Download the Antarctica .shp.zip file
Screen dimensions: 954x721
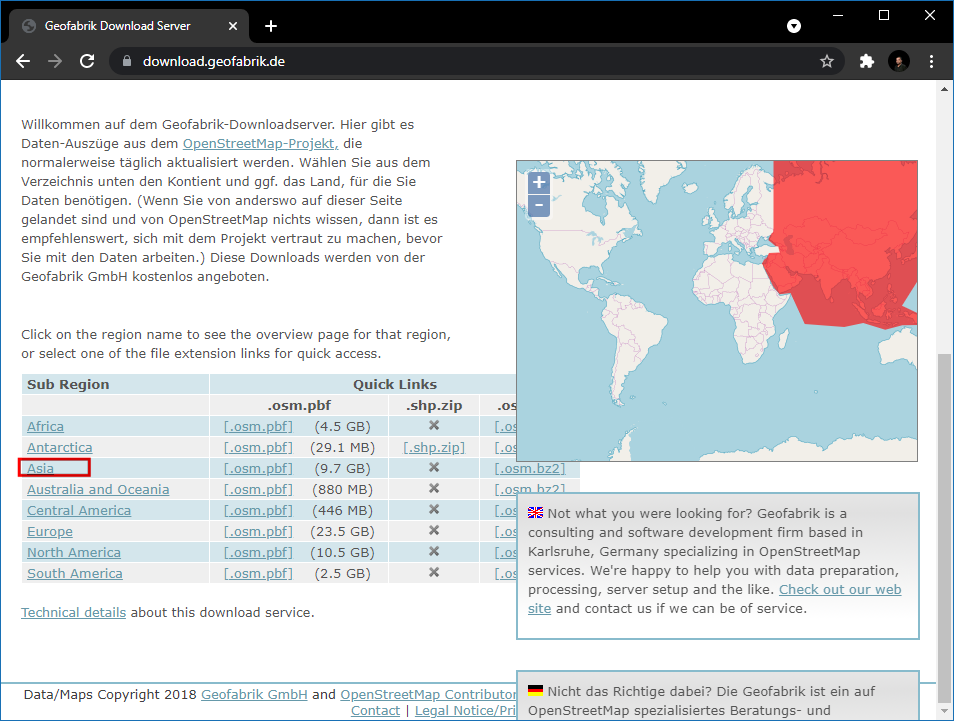click(x=434, y=447)
